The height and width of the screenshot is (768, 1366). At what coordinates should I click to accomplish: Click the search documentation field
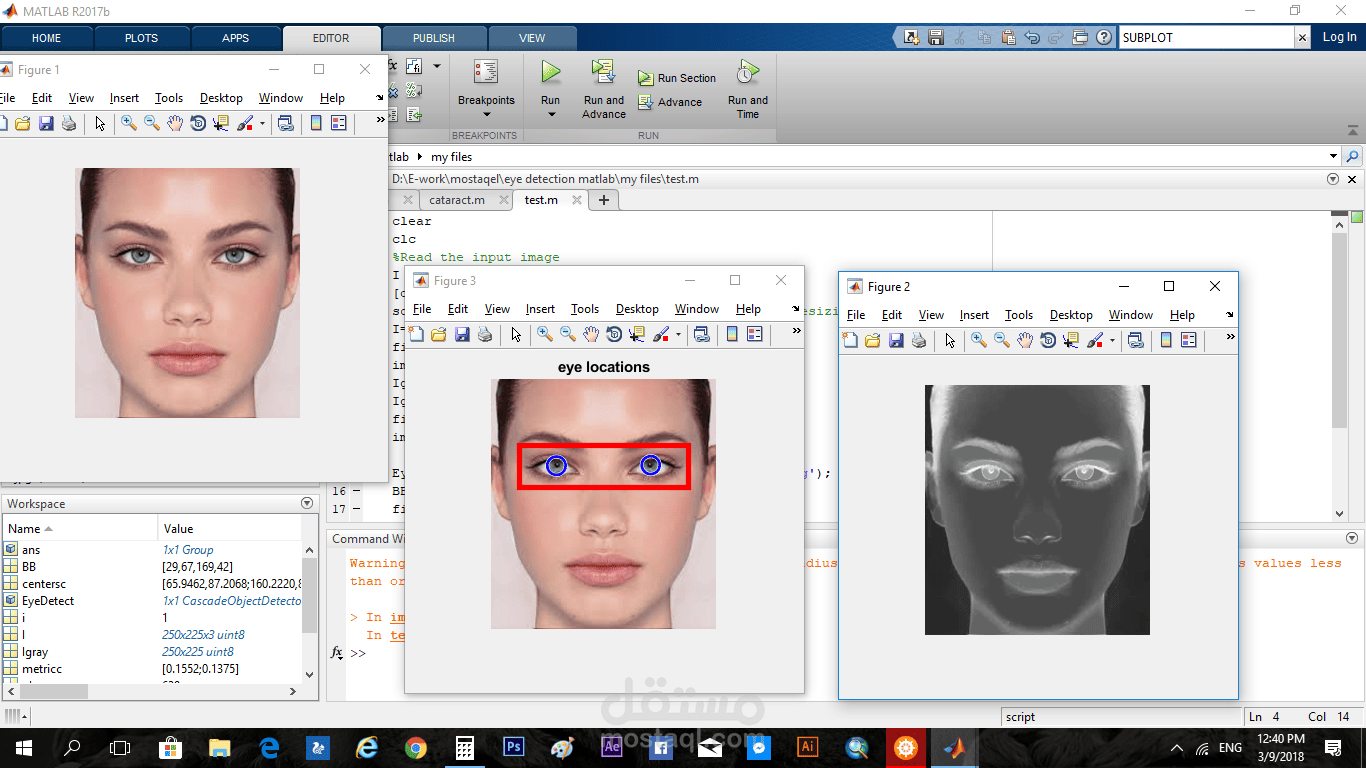[x=1207, y=37]
